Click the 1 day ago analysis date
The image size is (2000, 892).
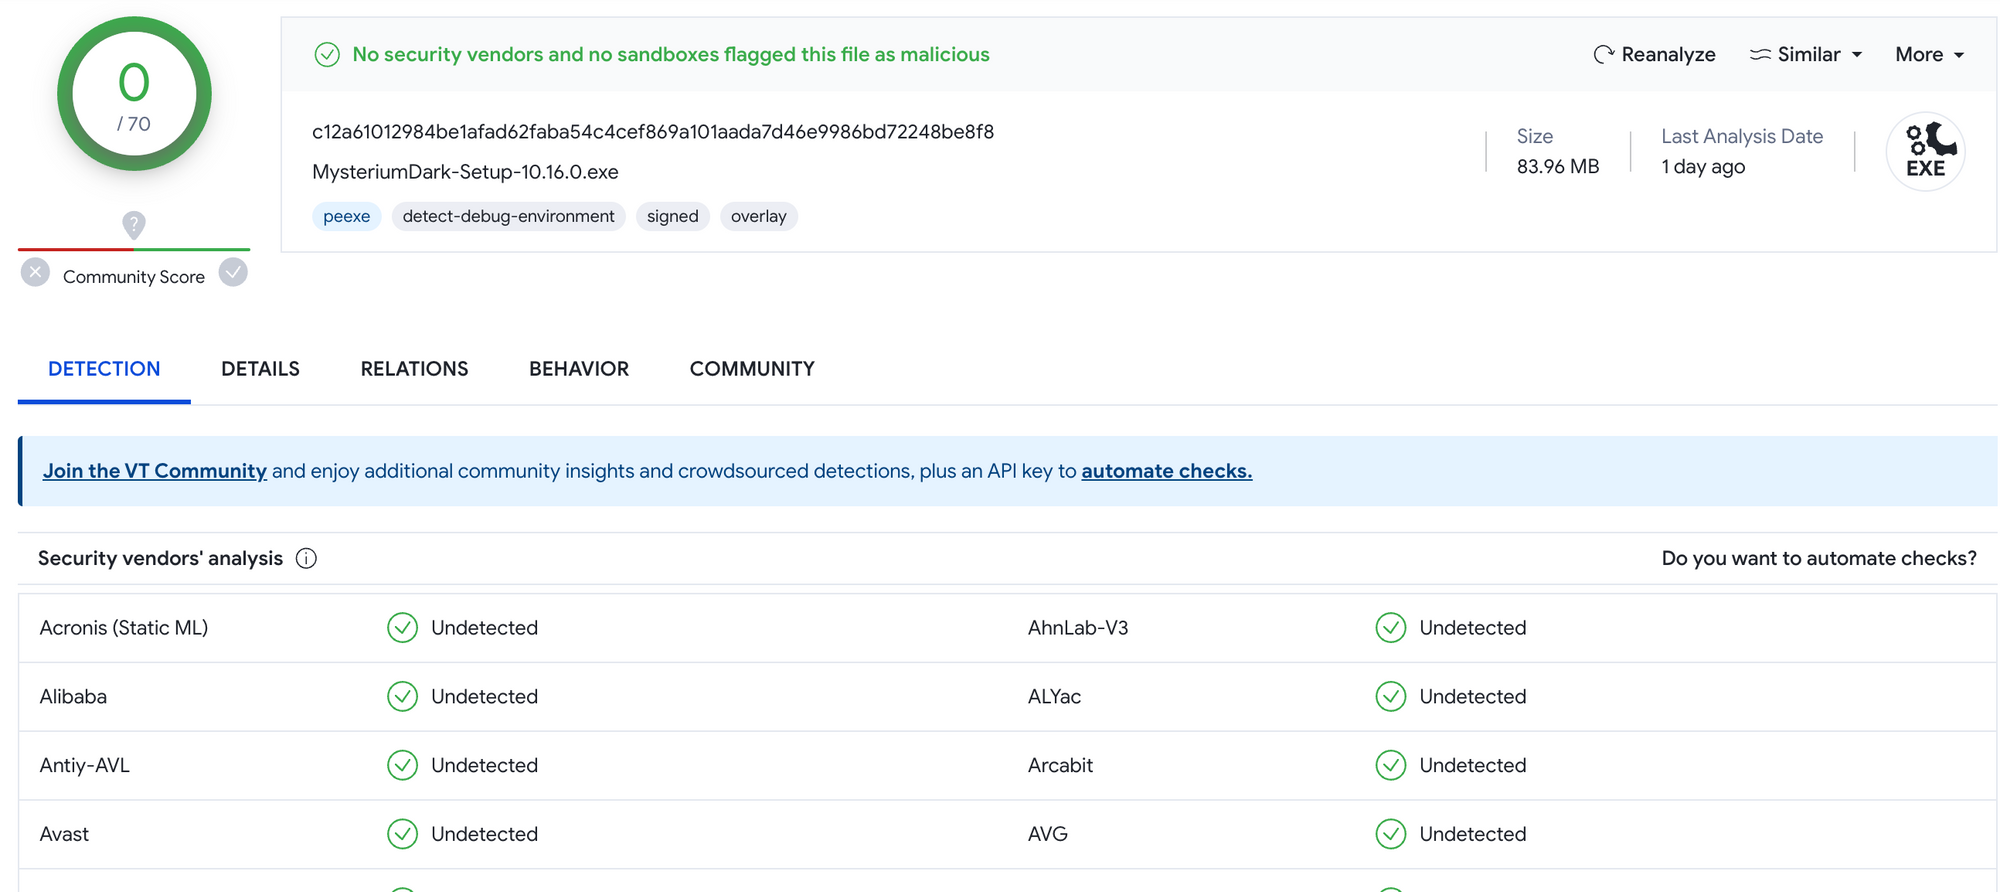pos(1703,166)
